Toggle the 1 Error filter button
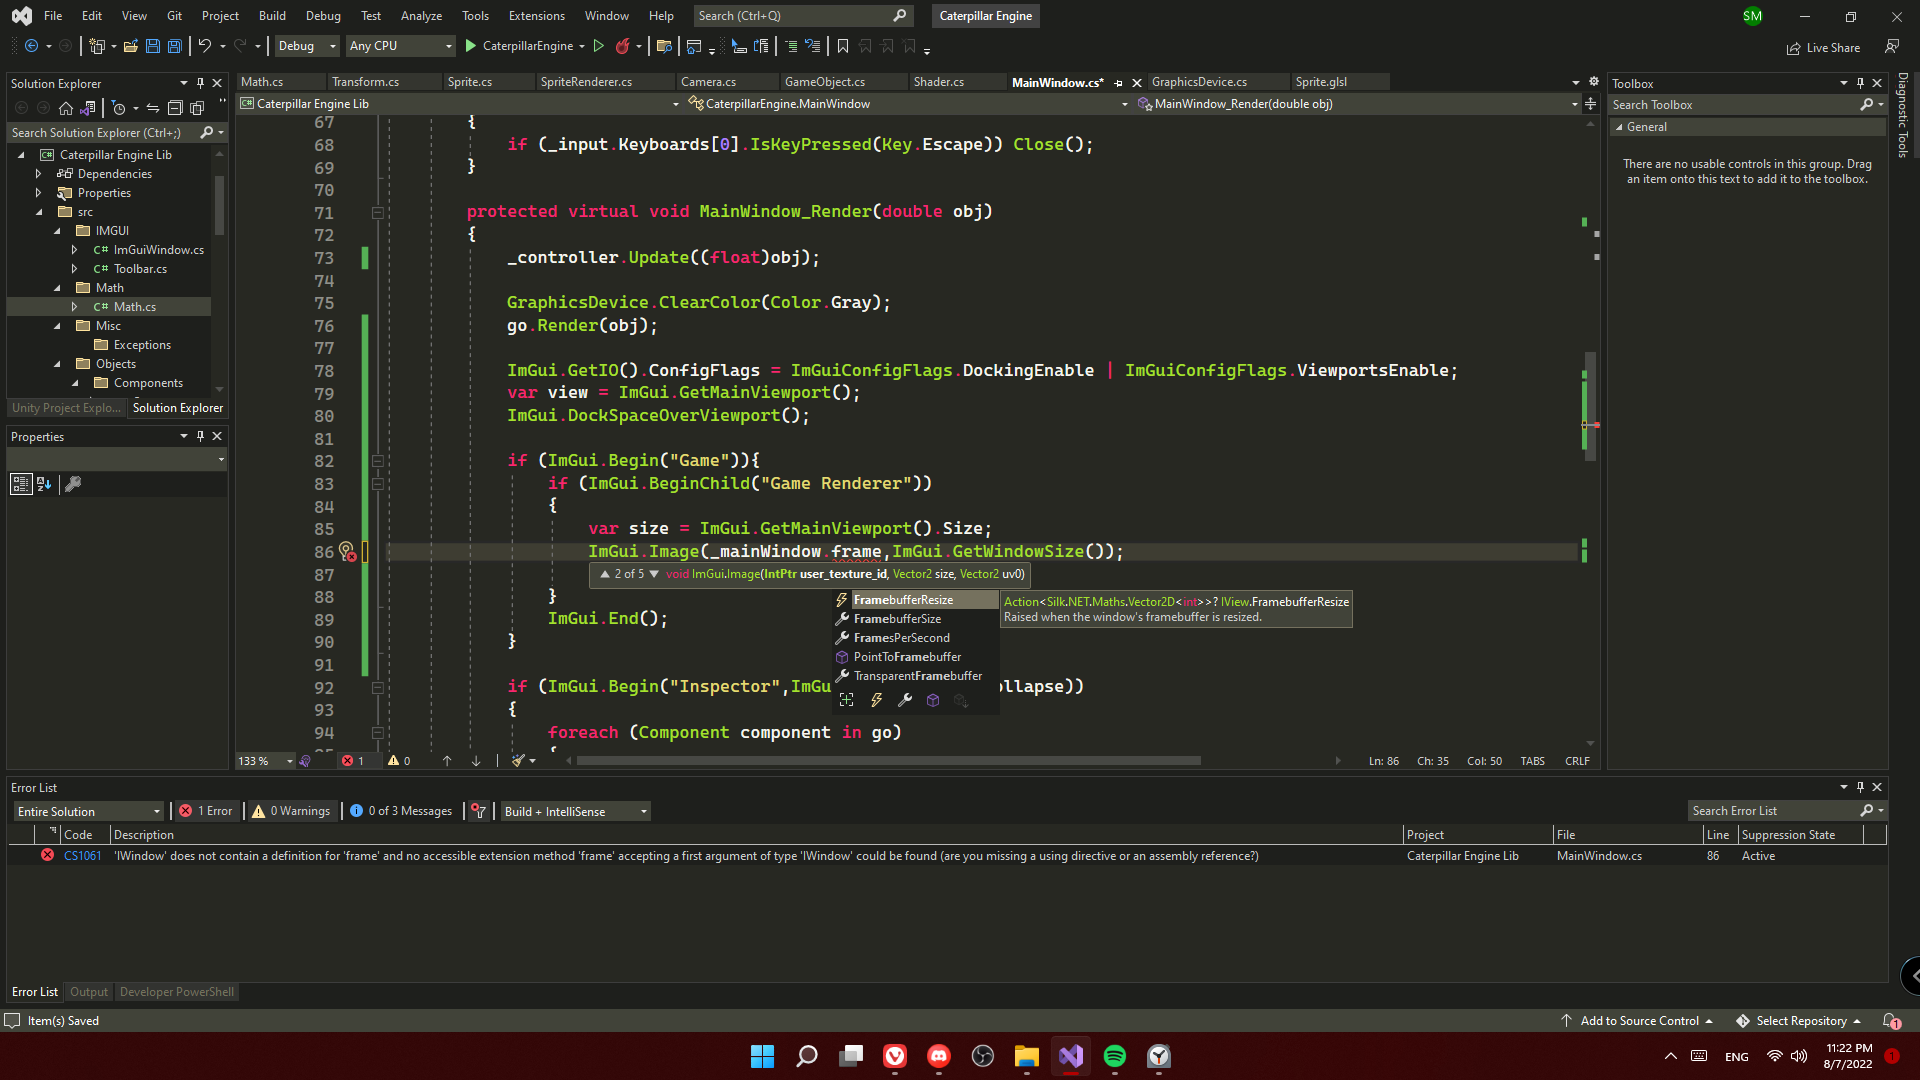1920x1080 pixels. (x=206, y=811)
